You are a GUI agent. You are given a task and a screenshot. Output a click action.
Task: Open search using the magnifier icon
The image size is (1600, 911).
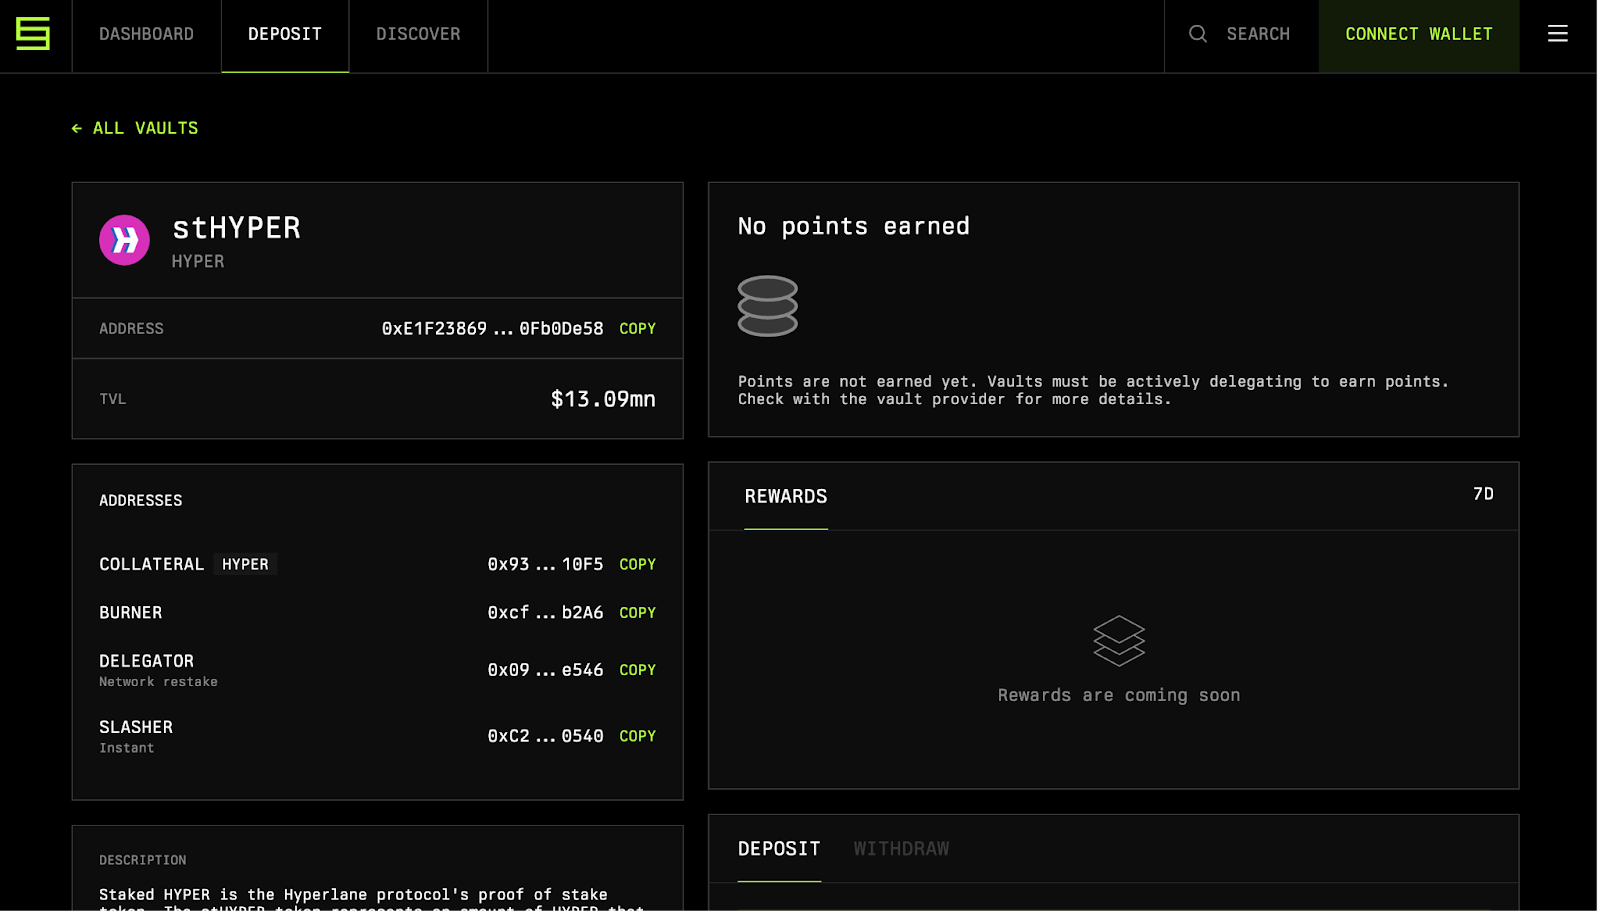click(1197, 34)
